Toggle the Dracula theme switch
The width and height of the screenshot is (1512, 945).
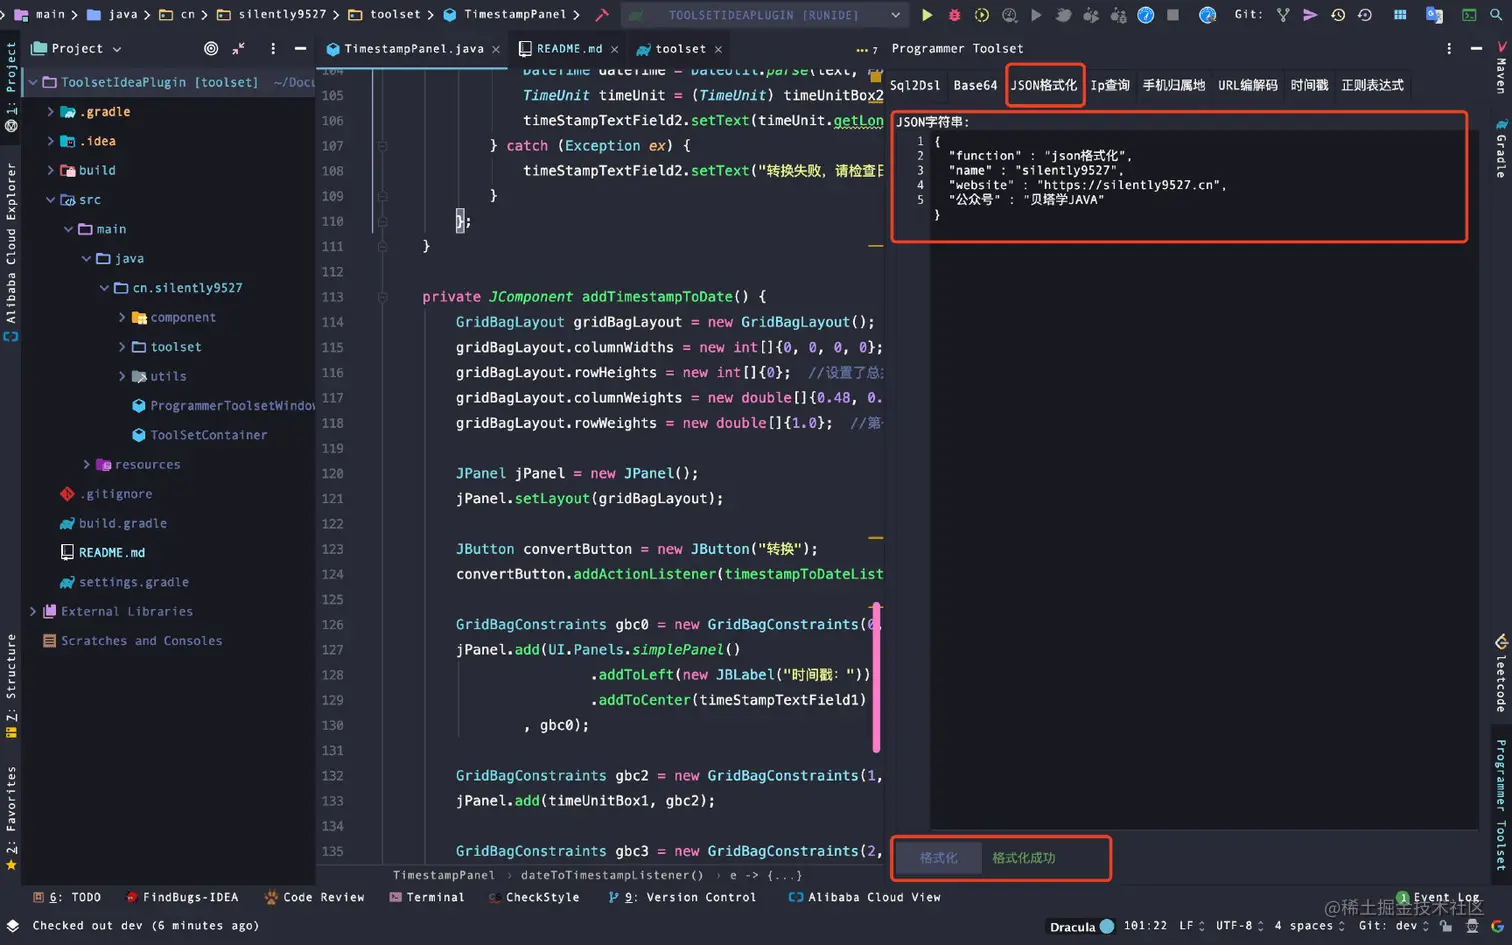tap(1107, 926)
